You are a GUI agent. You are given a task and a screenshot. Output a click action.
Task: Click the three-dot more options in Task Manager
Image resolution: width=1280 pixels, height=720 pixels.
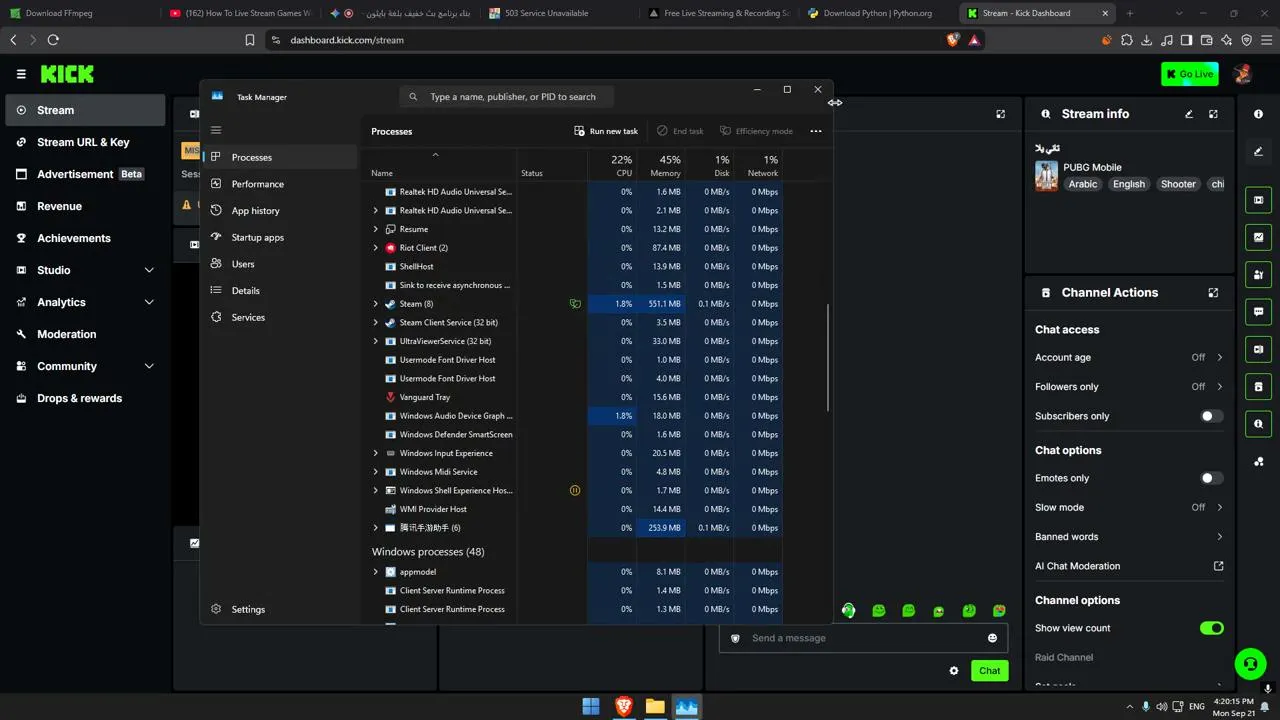pos(816,131)
